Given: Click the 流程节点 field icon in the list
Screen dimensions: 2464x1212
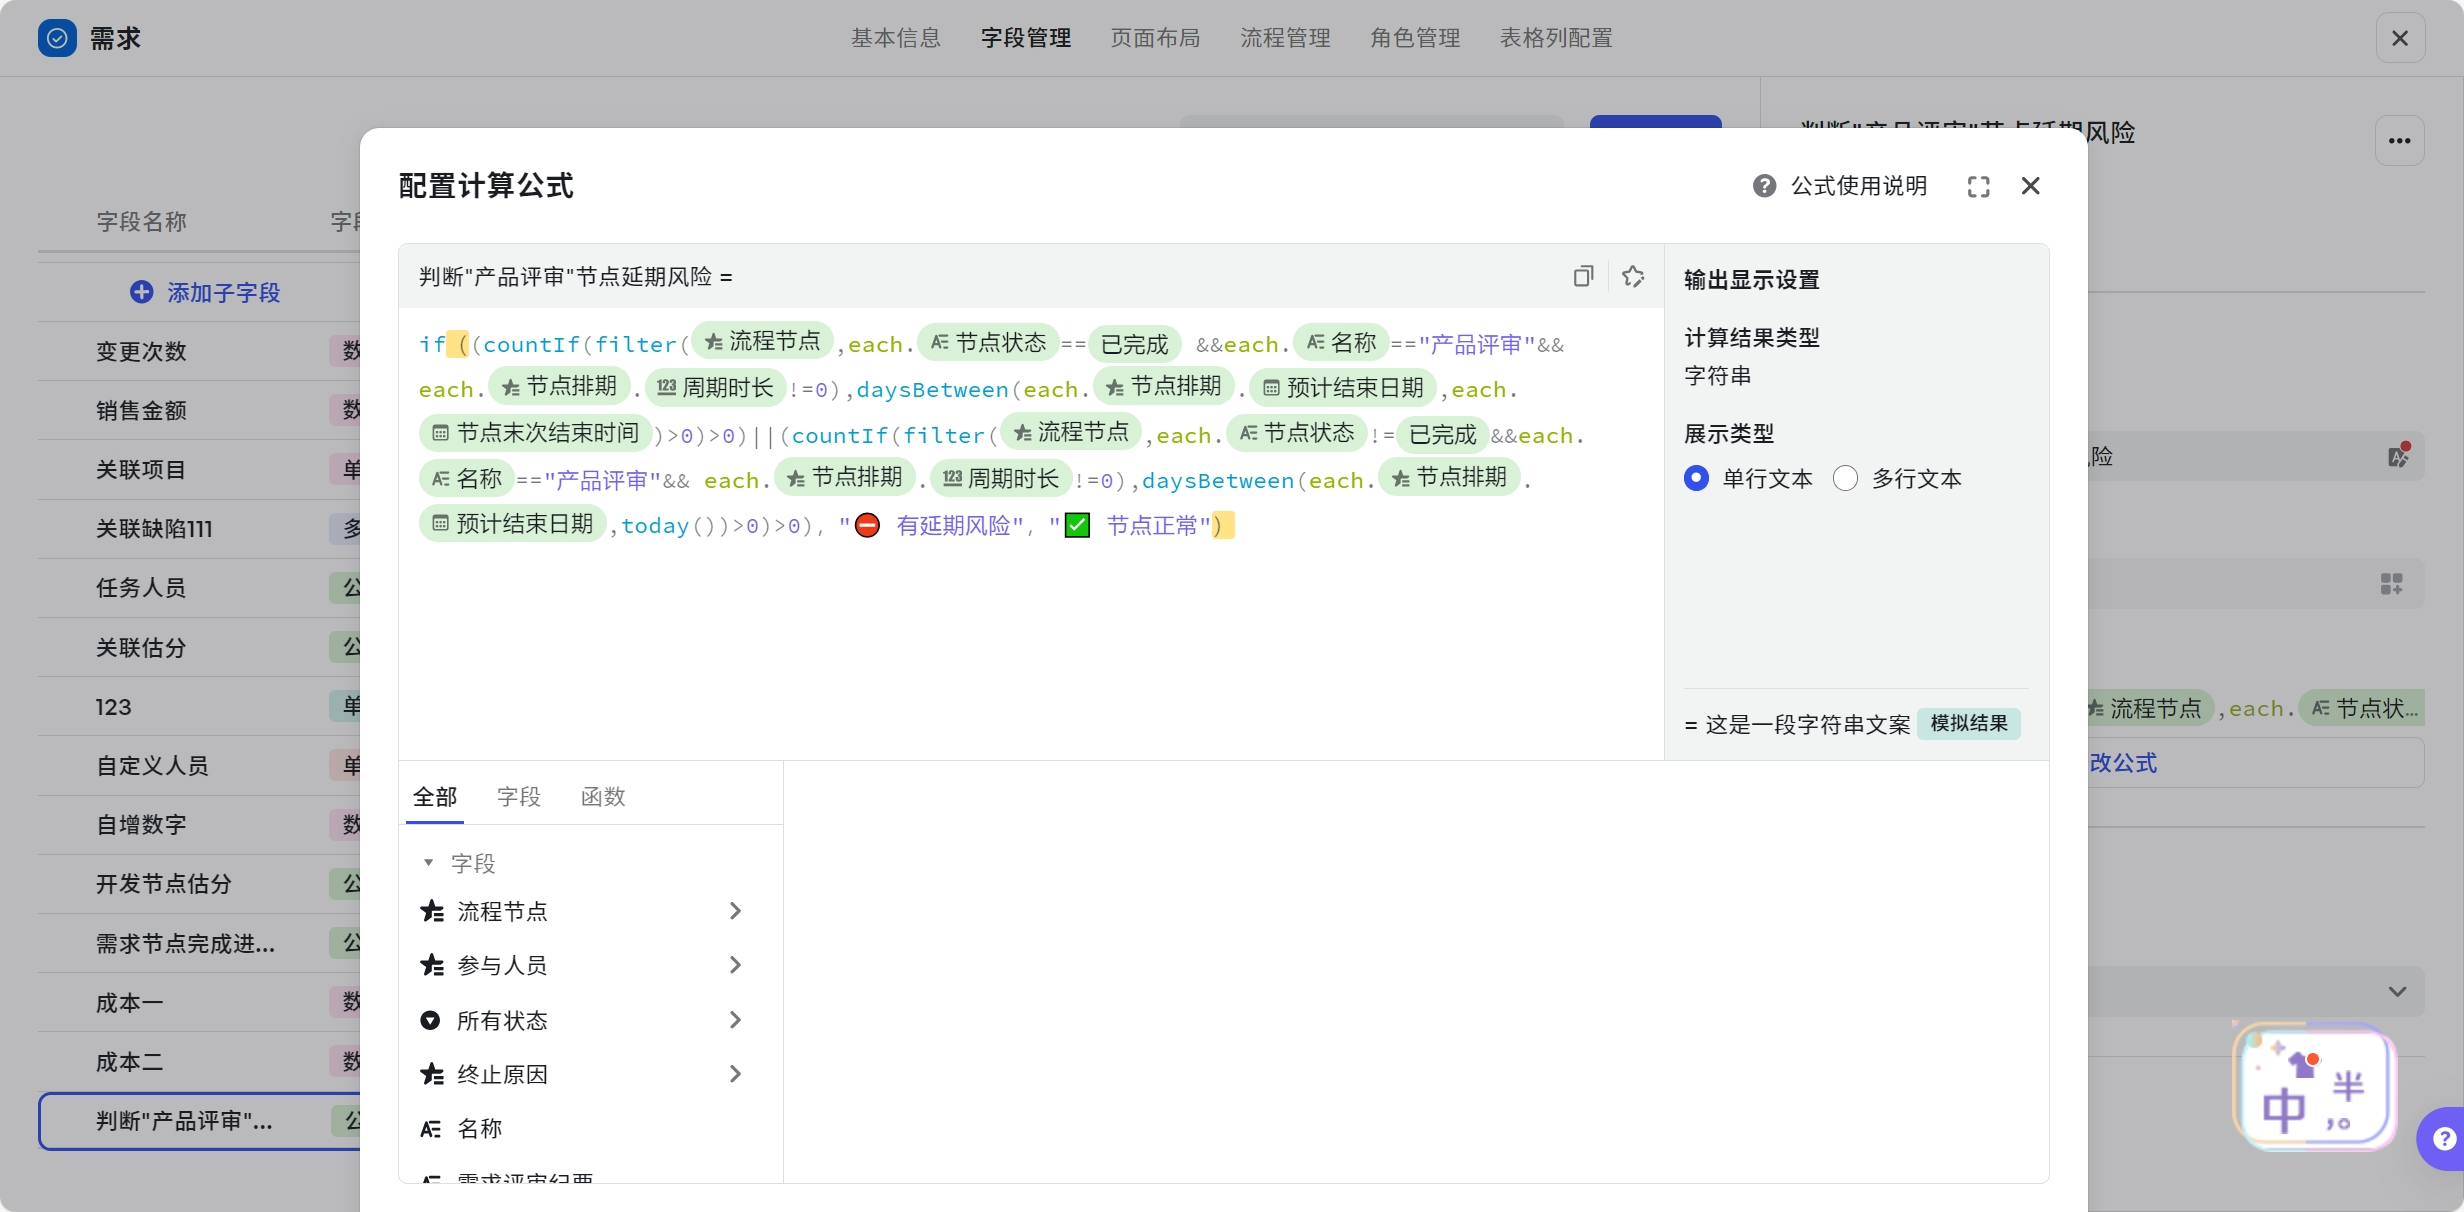Looking at the screenshot, I should click(x=431, y=911).
